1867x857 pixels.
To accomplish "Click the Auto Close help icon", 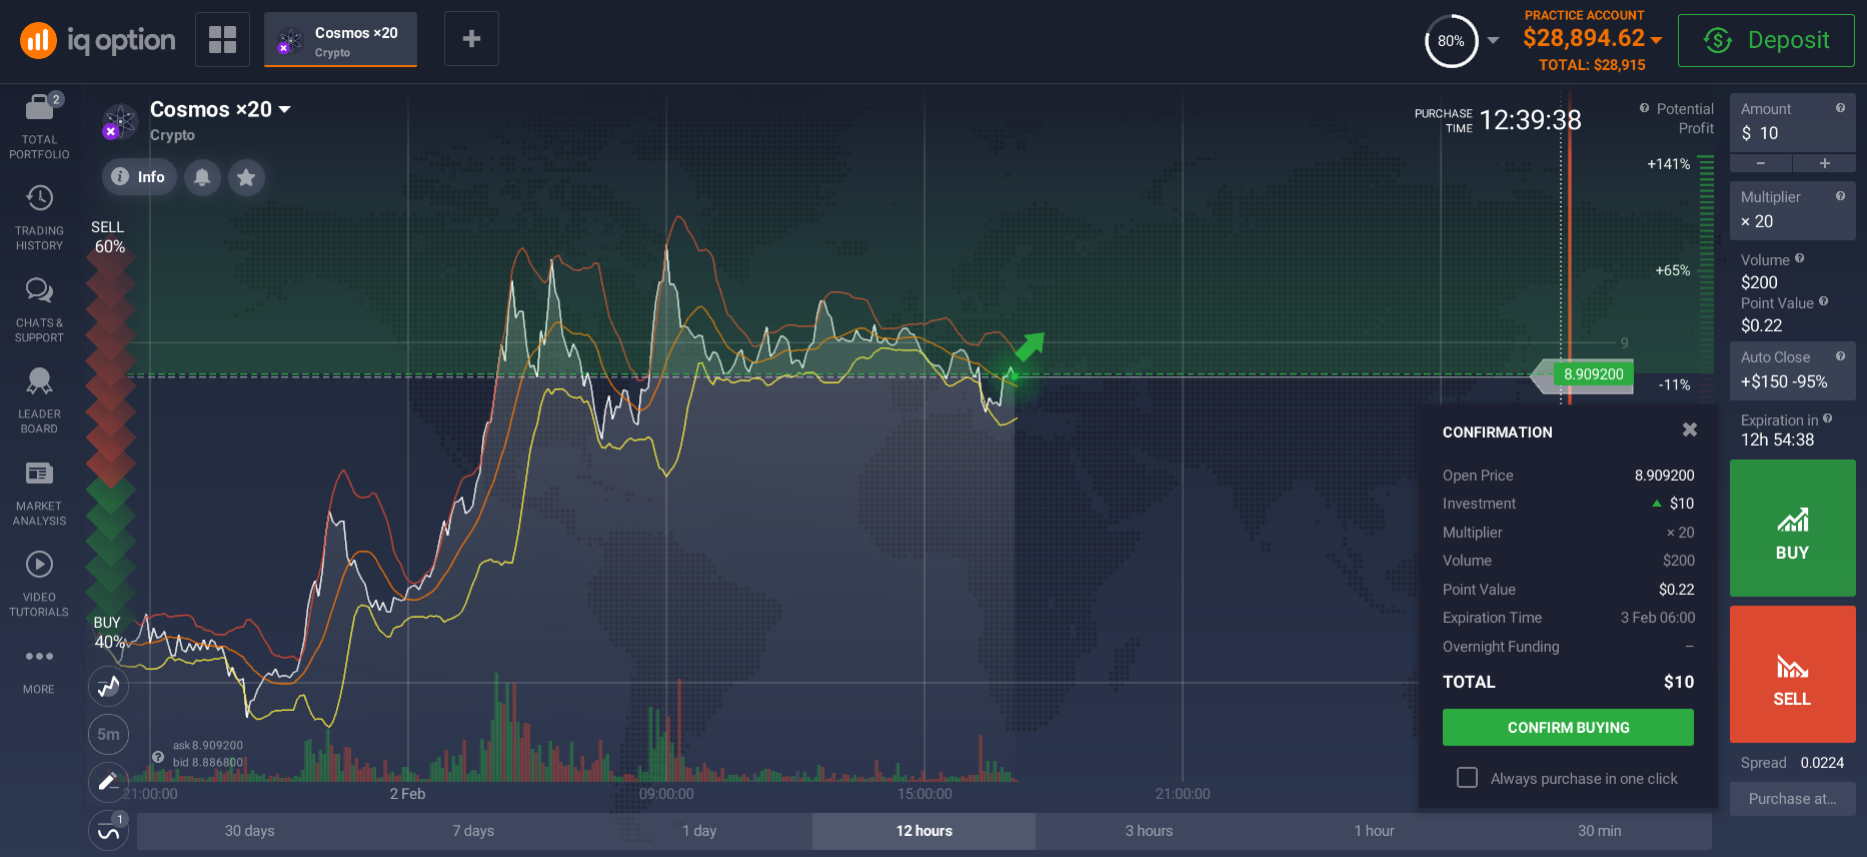I will pyautogui.click(x=1840, y=356).
